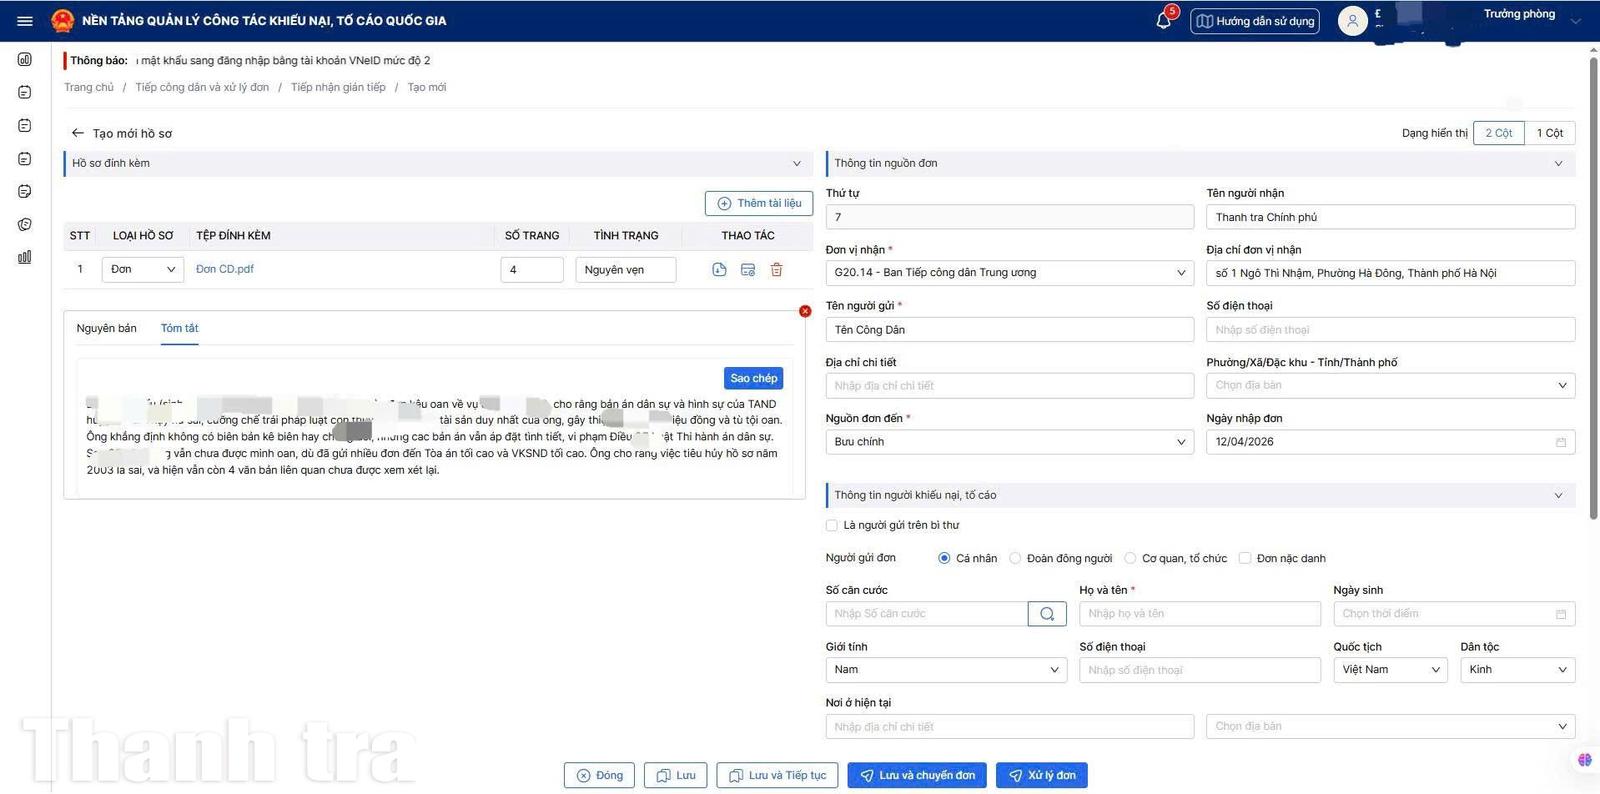The height and width of the screenshot is (794, 1600).
Task: Open the hamburger navigation menu
Action: [x=25, y=21]
